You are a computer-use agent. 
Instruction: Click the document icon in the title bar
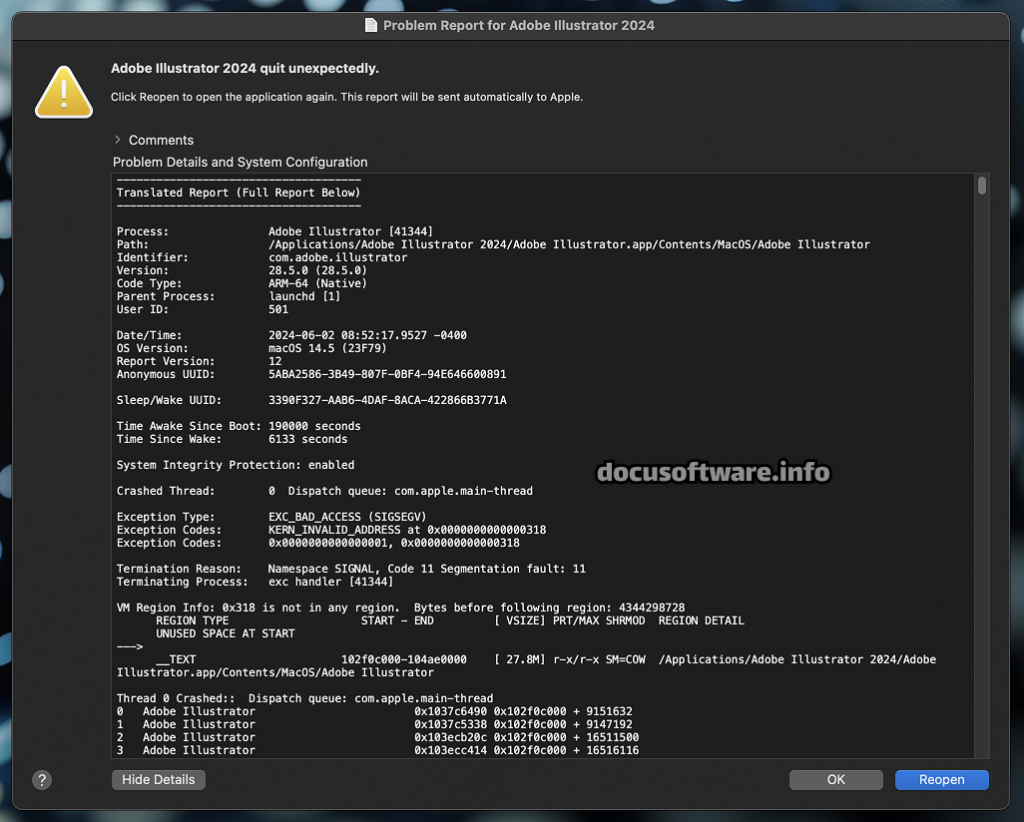[x=371, y=25]
